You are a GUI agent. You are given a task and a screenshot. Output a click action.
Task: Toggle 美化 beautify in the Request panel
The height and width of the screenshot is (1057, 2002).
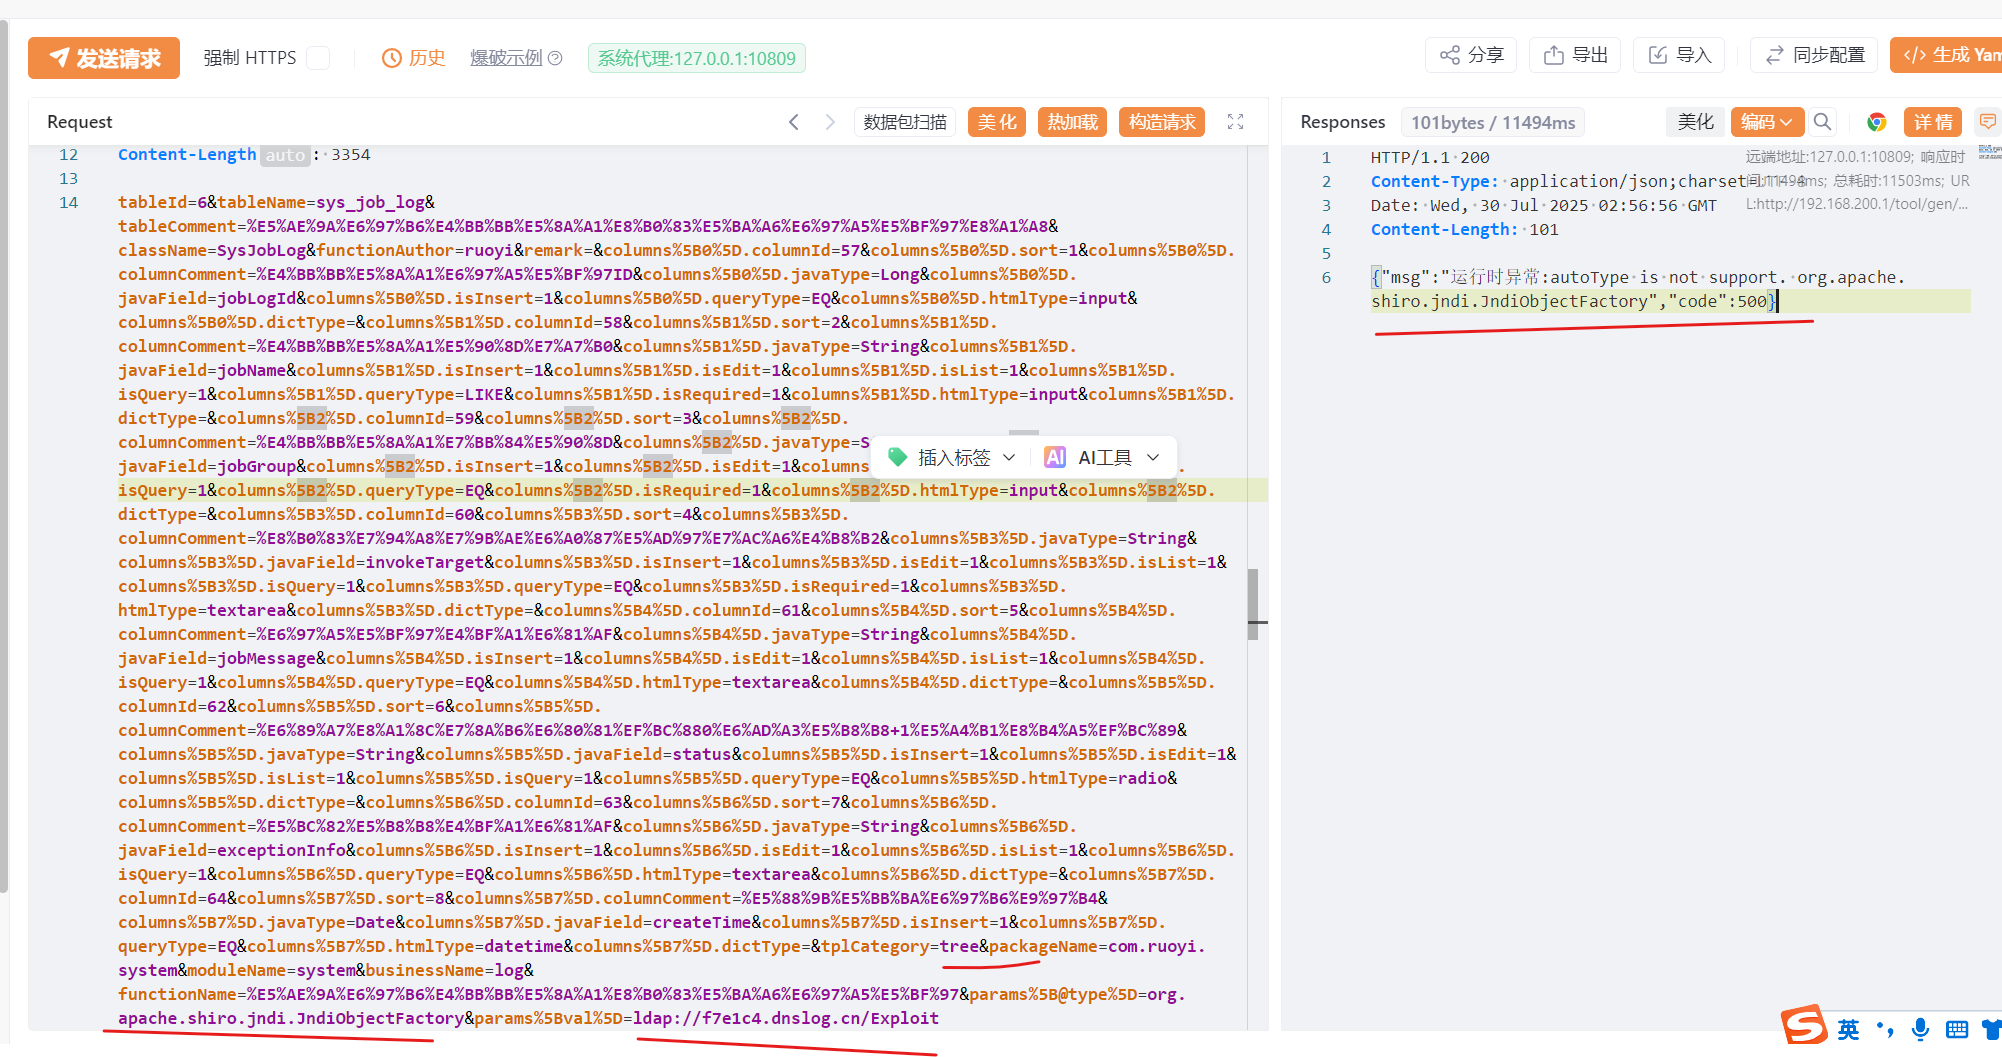(996, 122)
